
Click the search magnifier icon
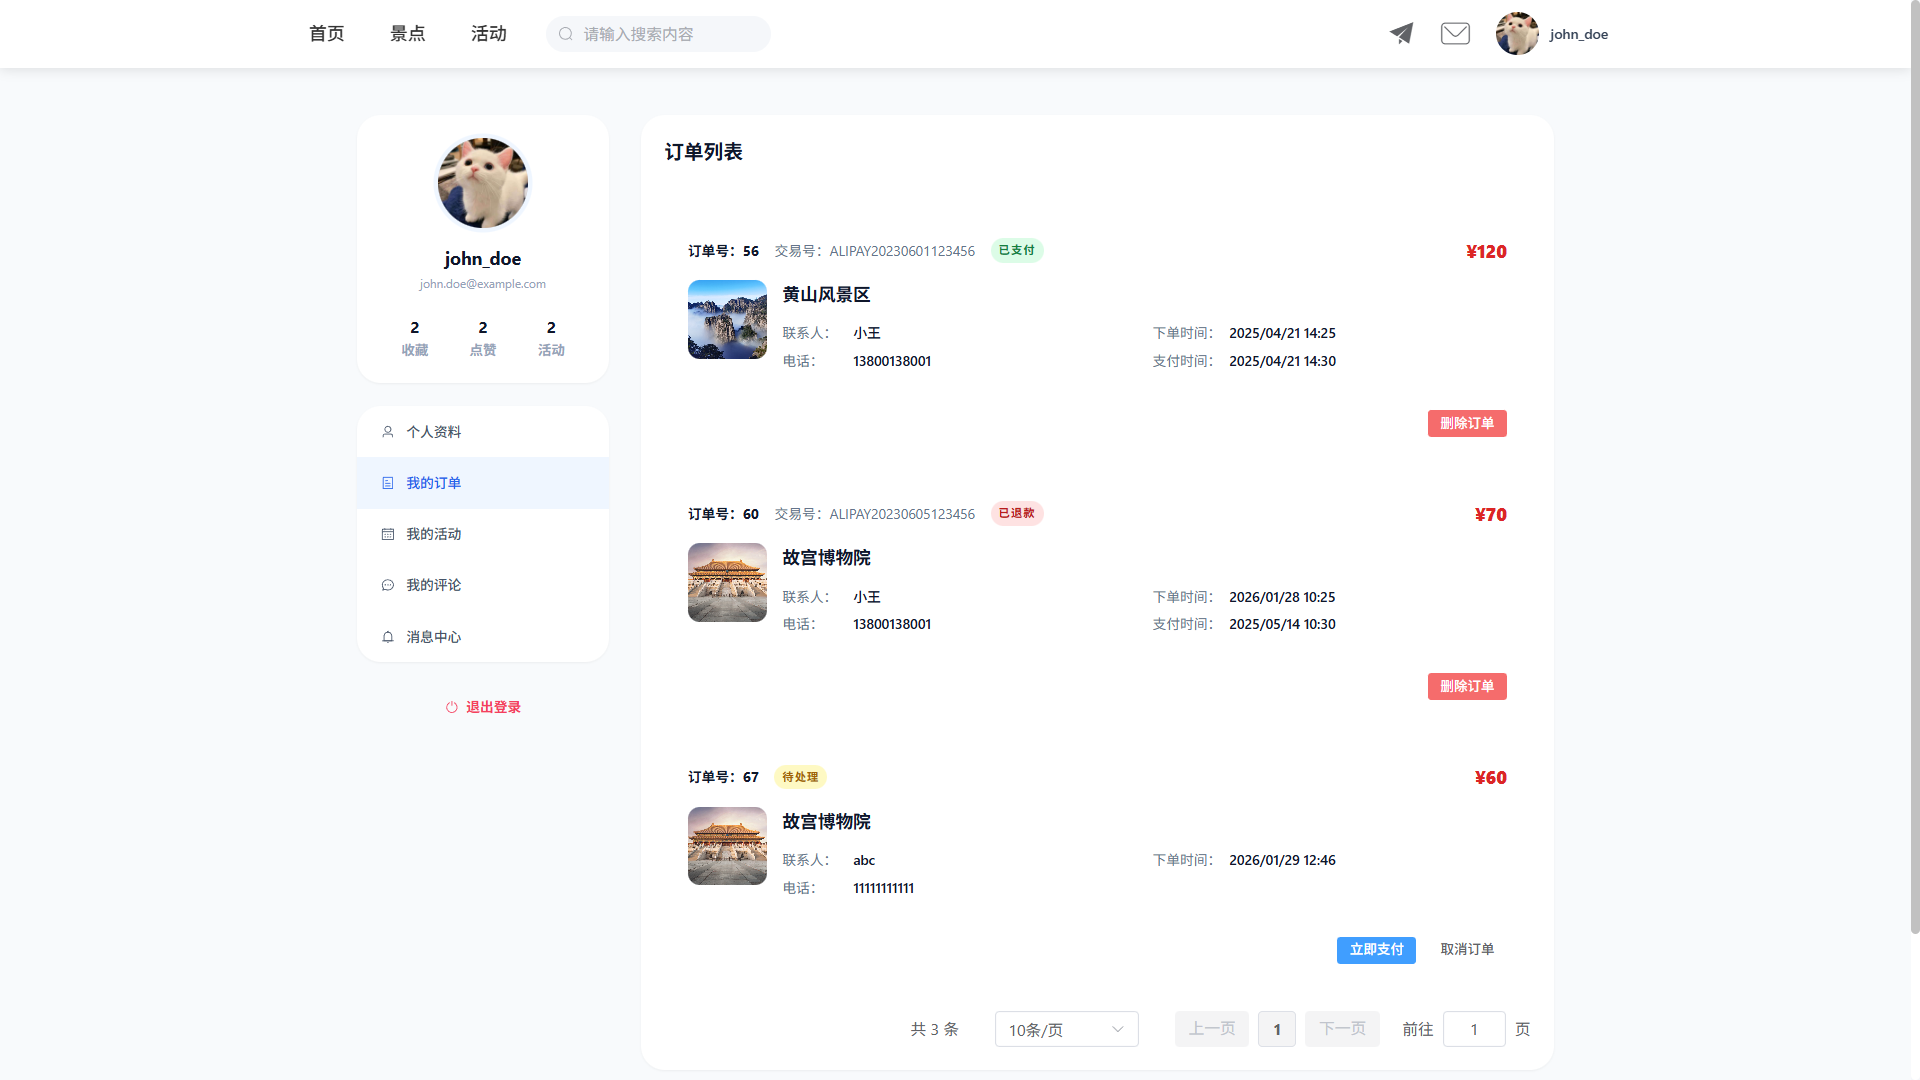(566, 34)
